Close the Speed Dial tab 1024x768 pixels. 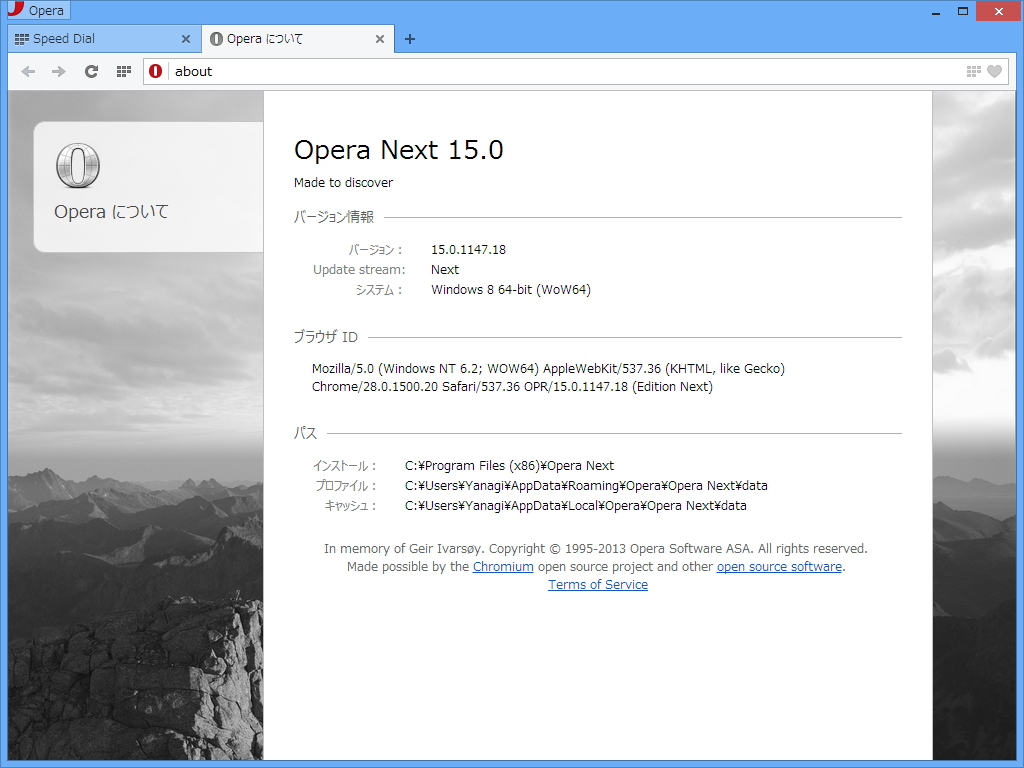(x=186, y=39)
